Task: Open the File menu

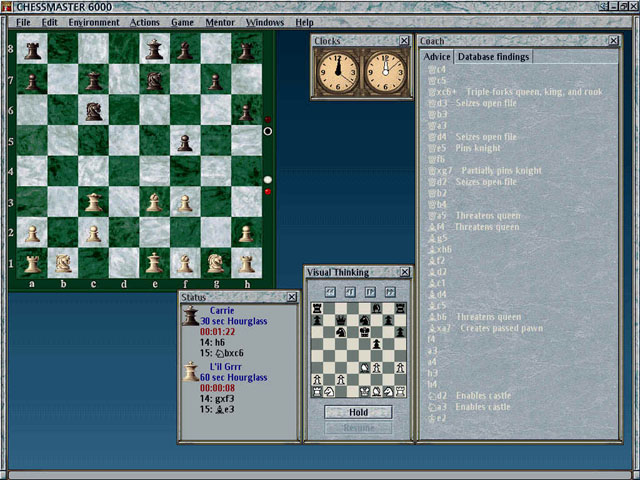Action: point(23,22)
